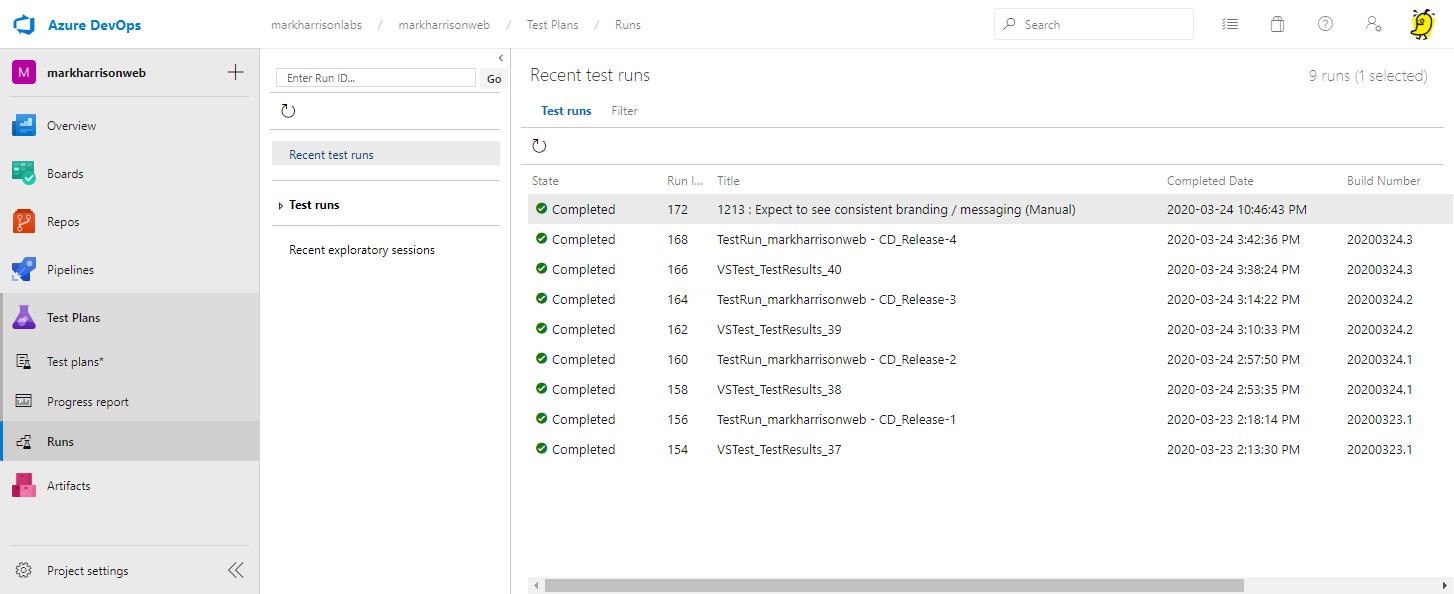Switch to the Filter tab
Image resolution: width=1454 pixels, height=594 pixels.
(624, 111)
